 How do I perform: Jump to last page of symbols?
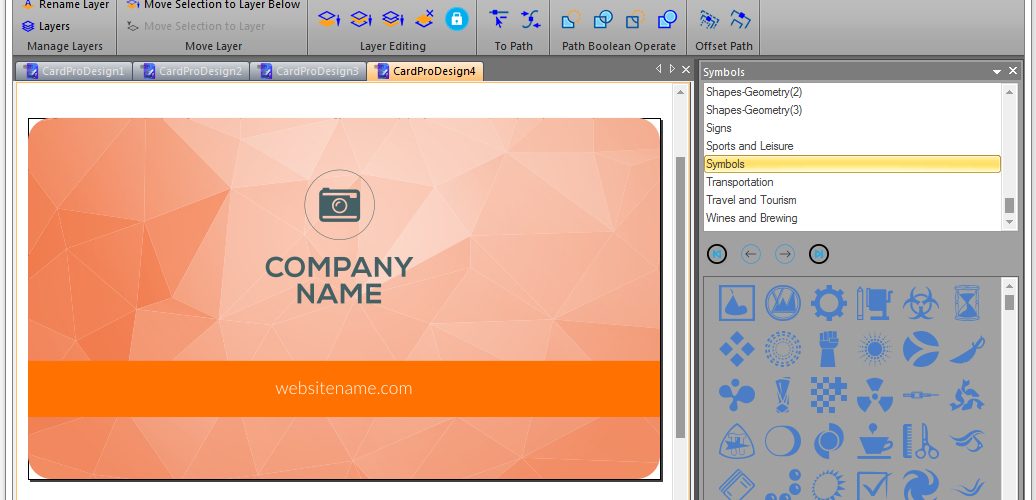point(819,254)
